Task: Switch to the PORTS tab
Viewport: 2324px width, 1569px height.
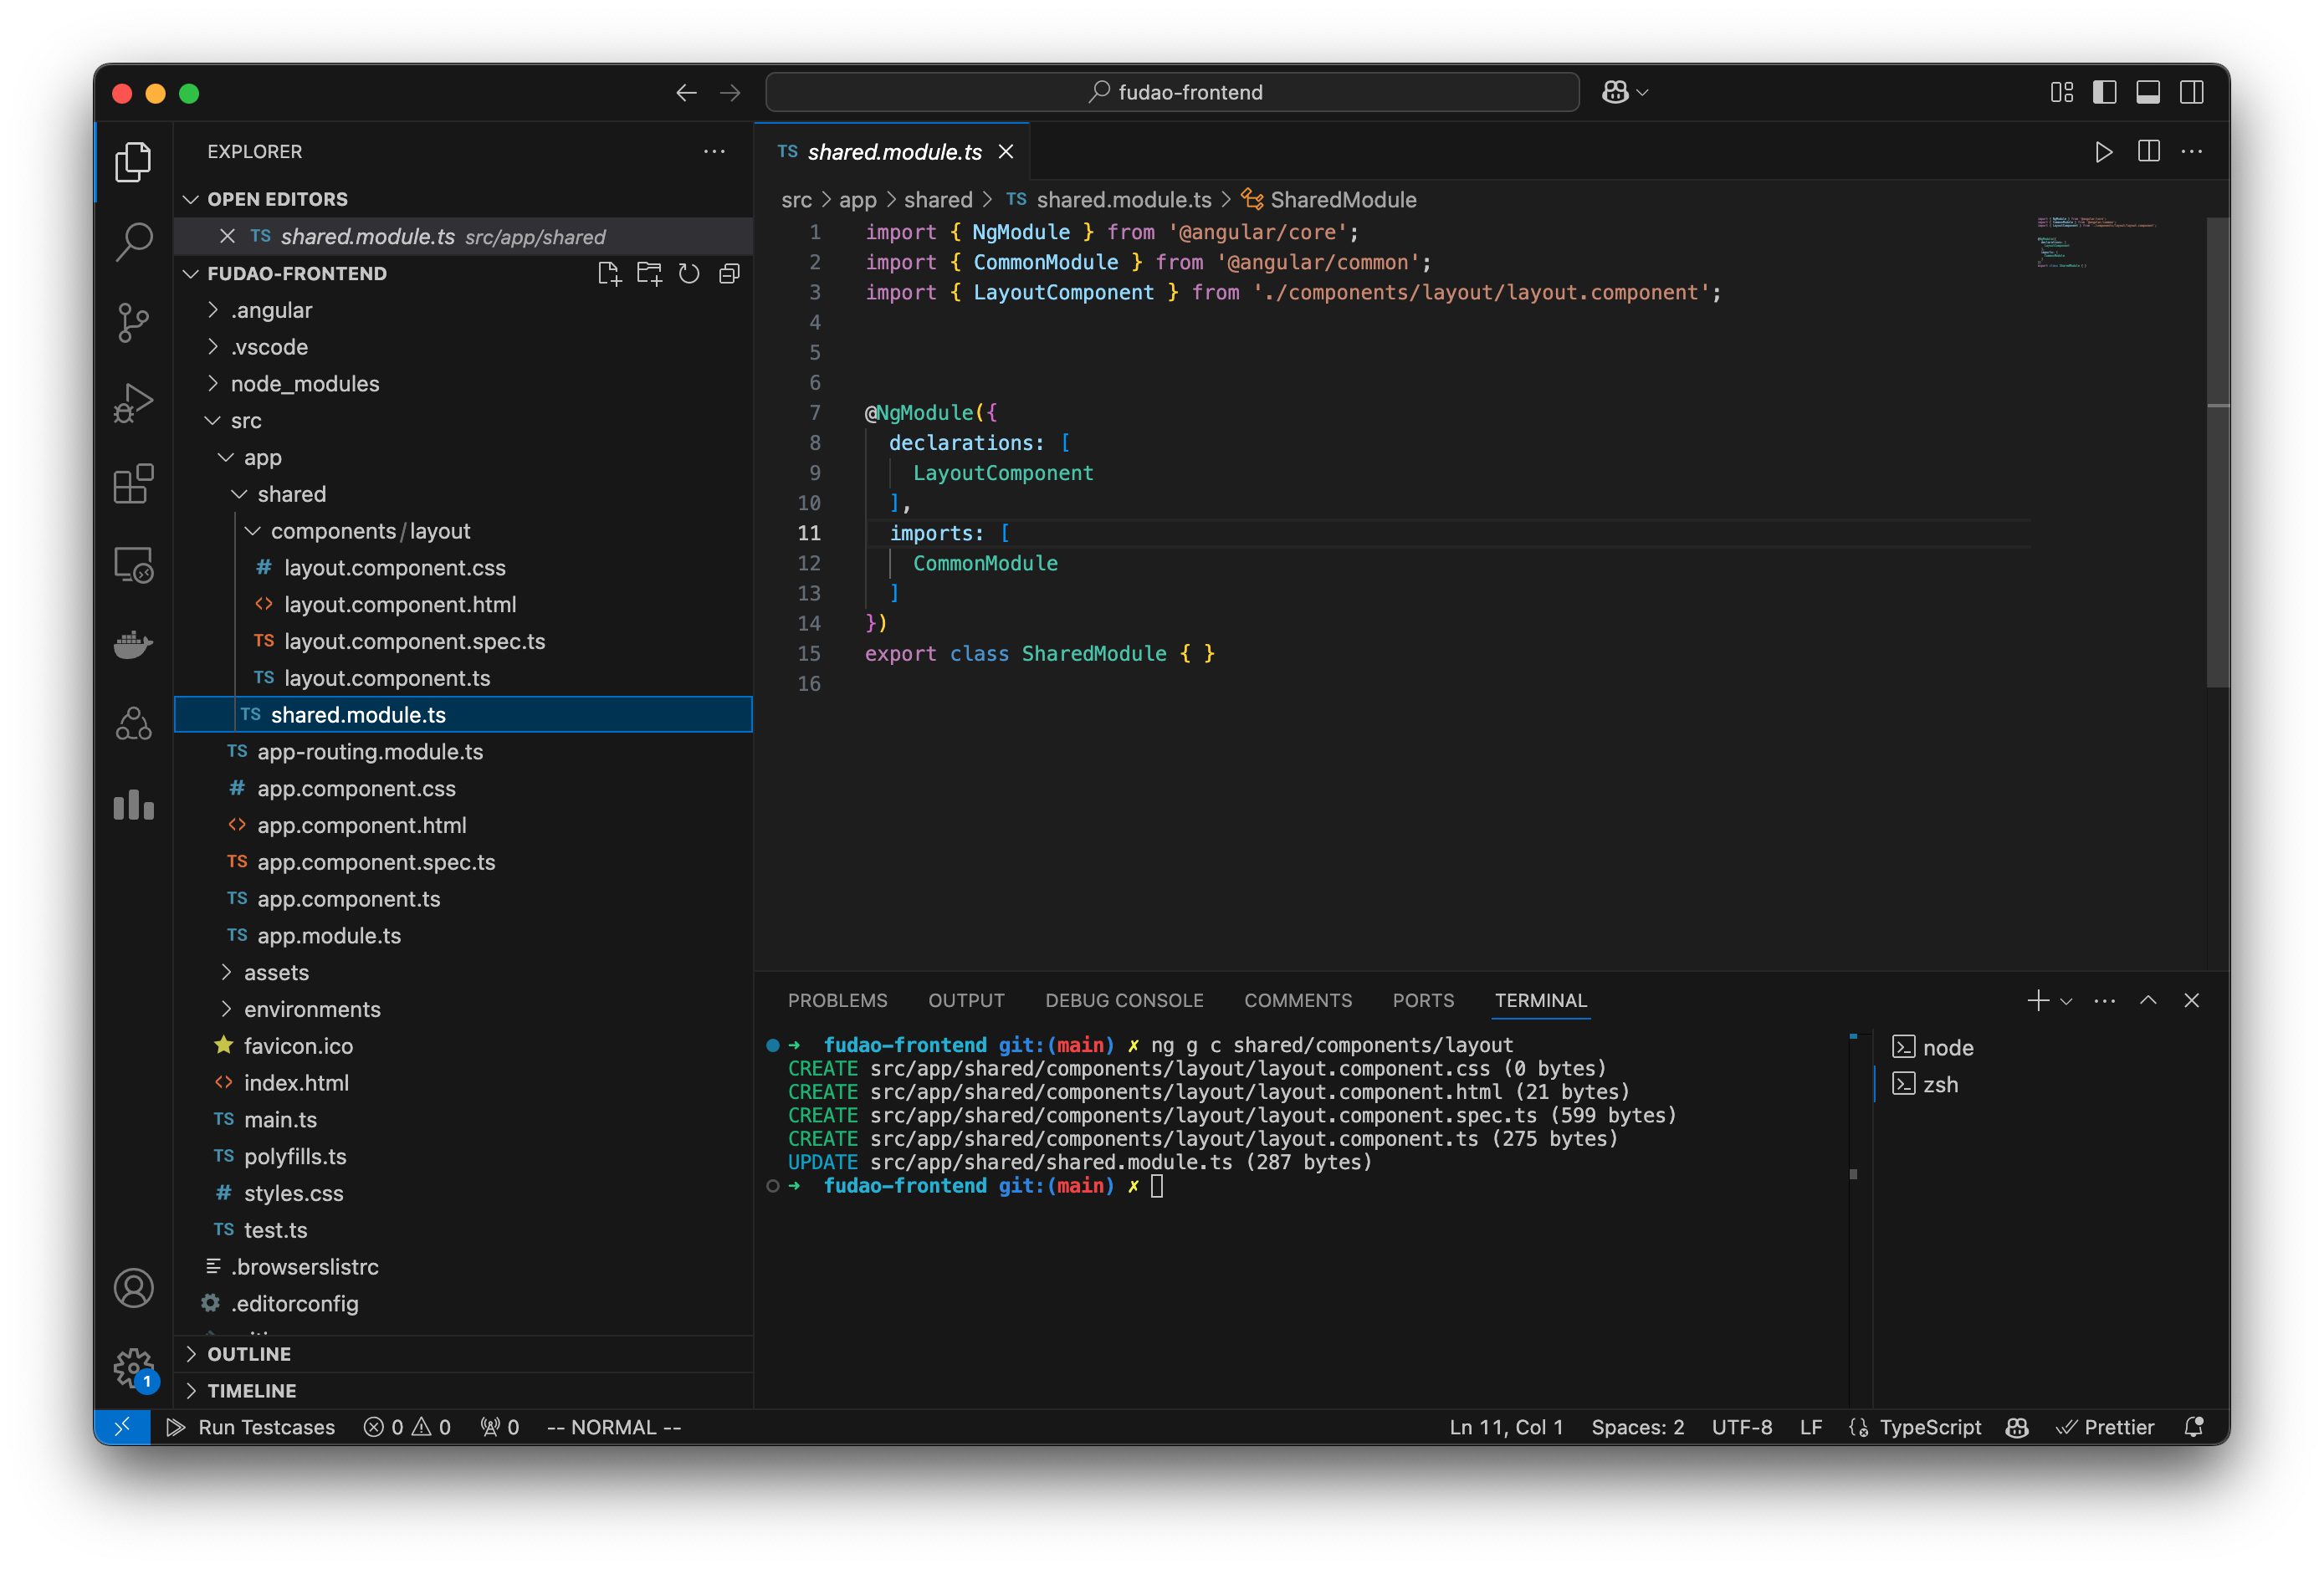Action: [x=1423, y=1000]
